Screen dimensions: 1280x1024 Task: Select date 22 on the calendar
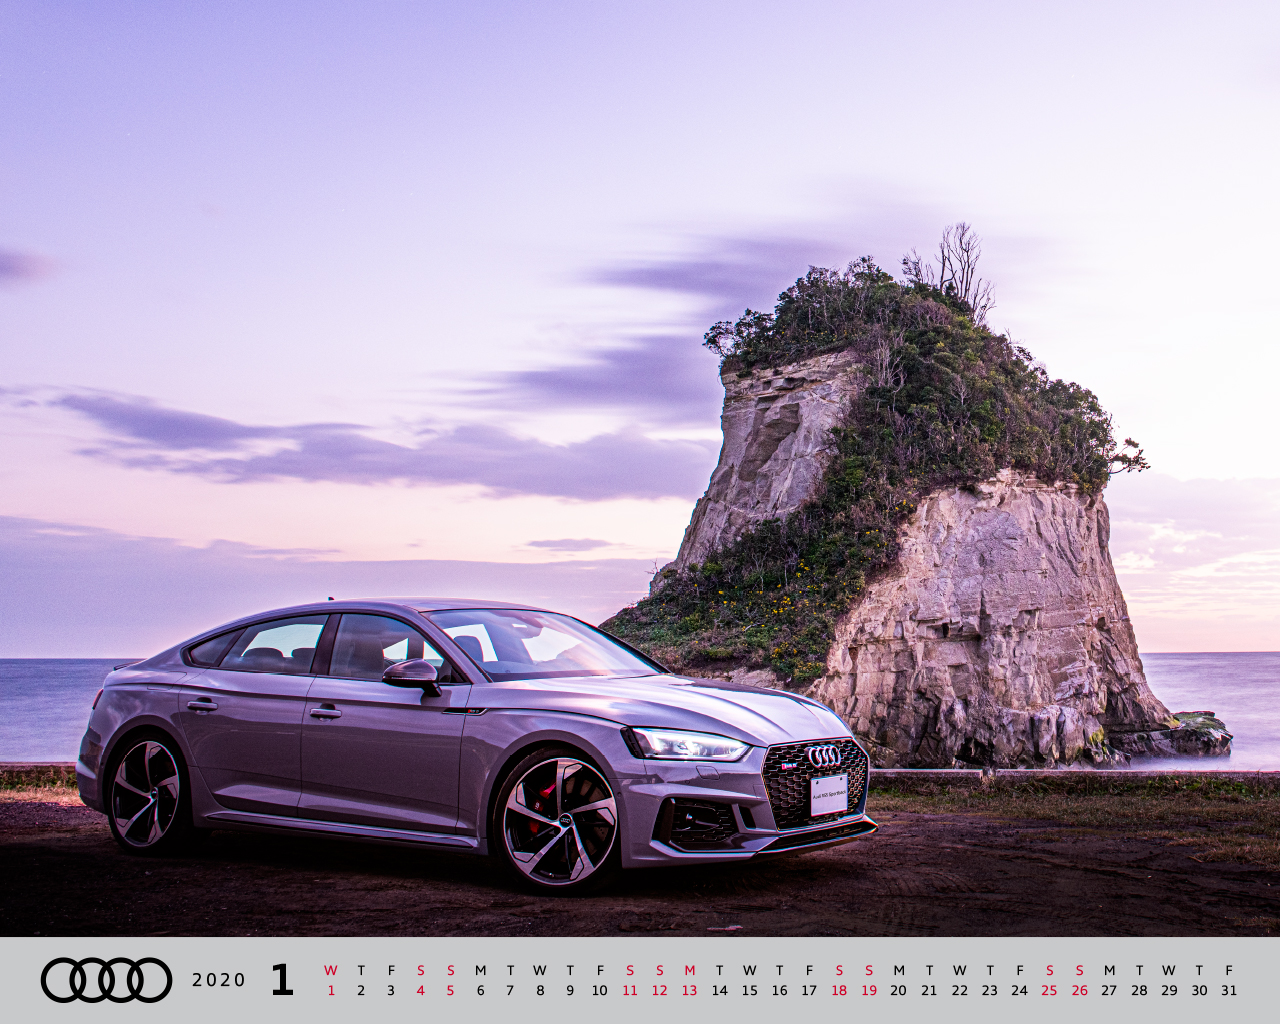(959, 990)
